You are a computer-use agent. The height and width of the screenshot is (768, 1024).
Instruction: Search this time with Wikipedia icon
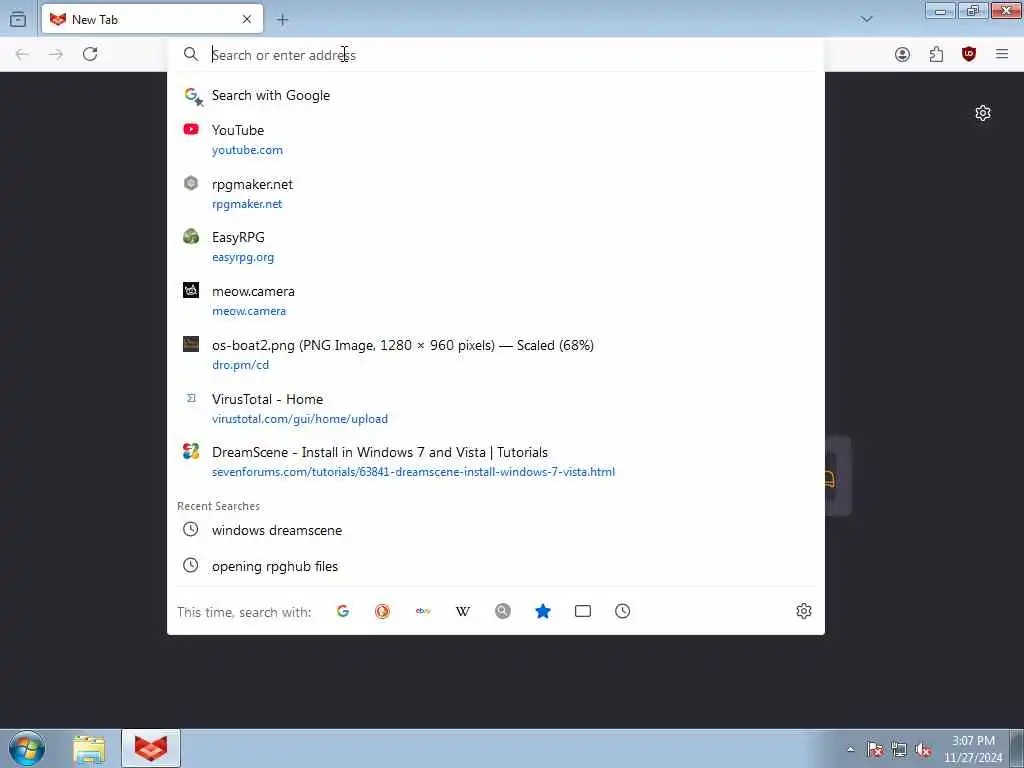(x=463, y=611)
